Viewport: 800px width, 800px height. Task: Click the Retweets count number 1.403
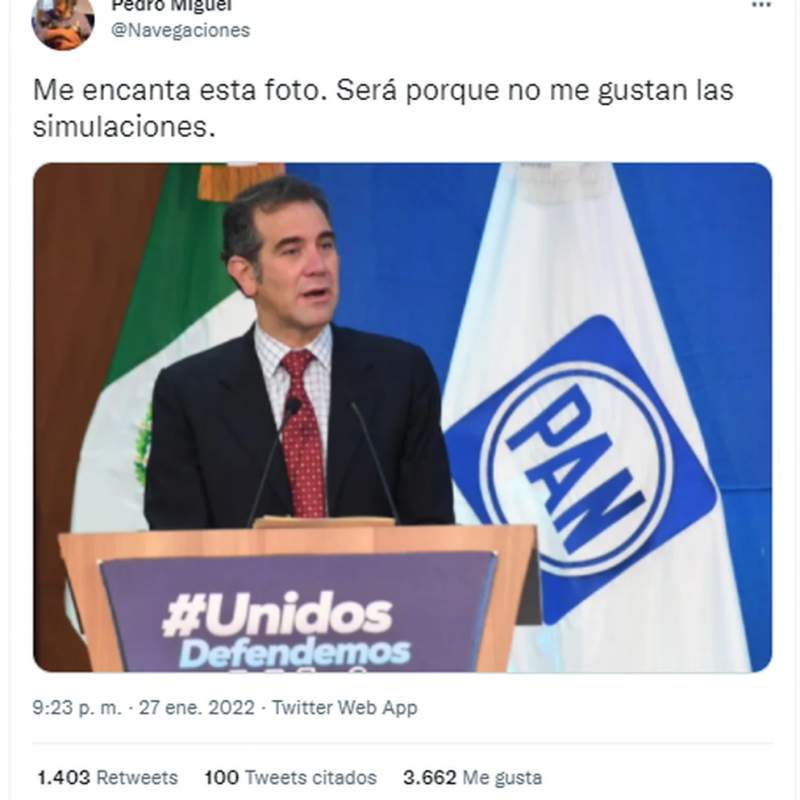(64, 777)
